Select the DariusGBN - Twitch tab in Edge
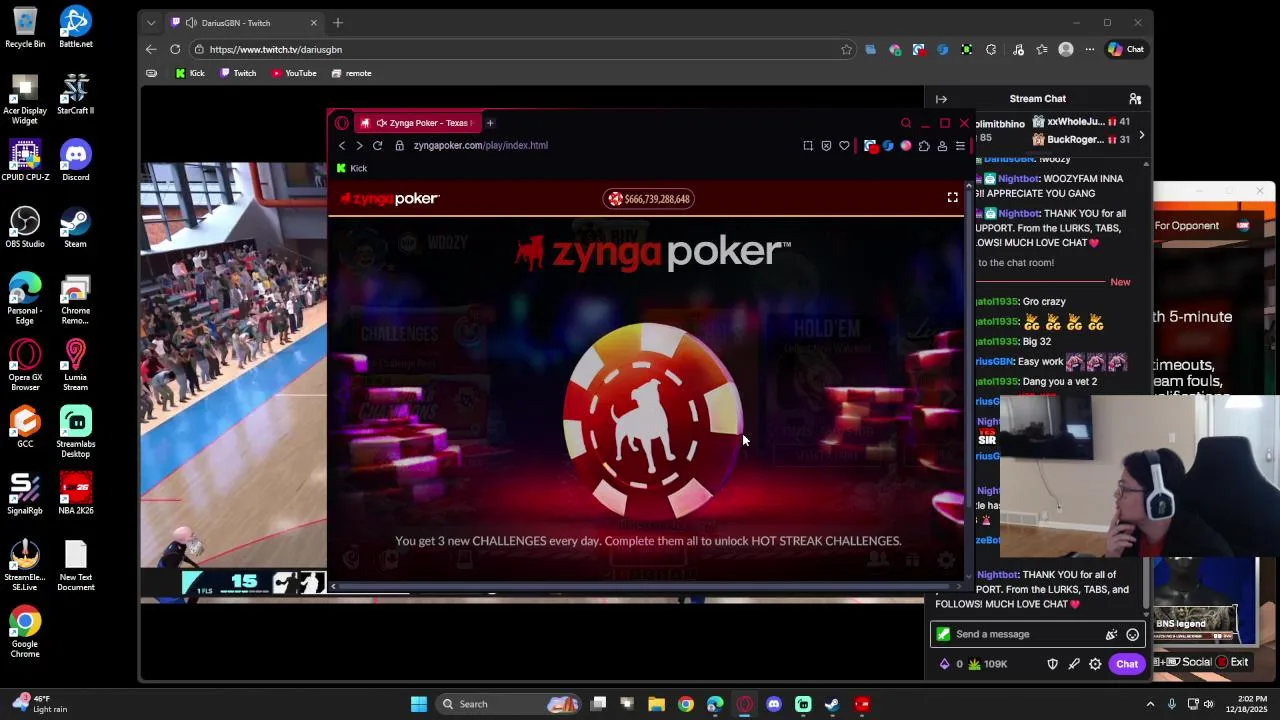 coord(243,23)
